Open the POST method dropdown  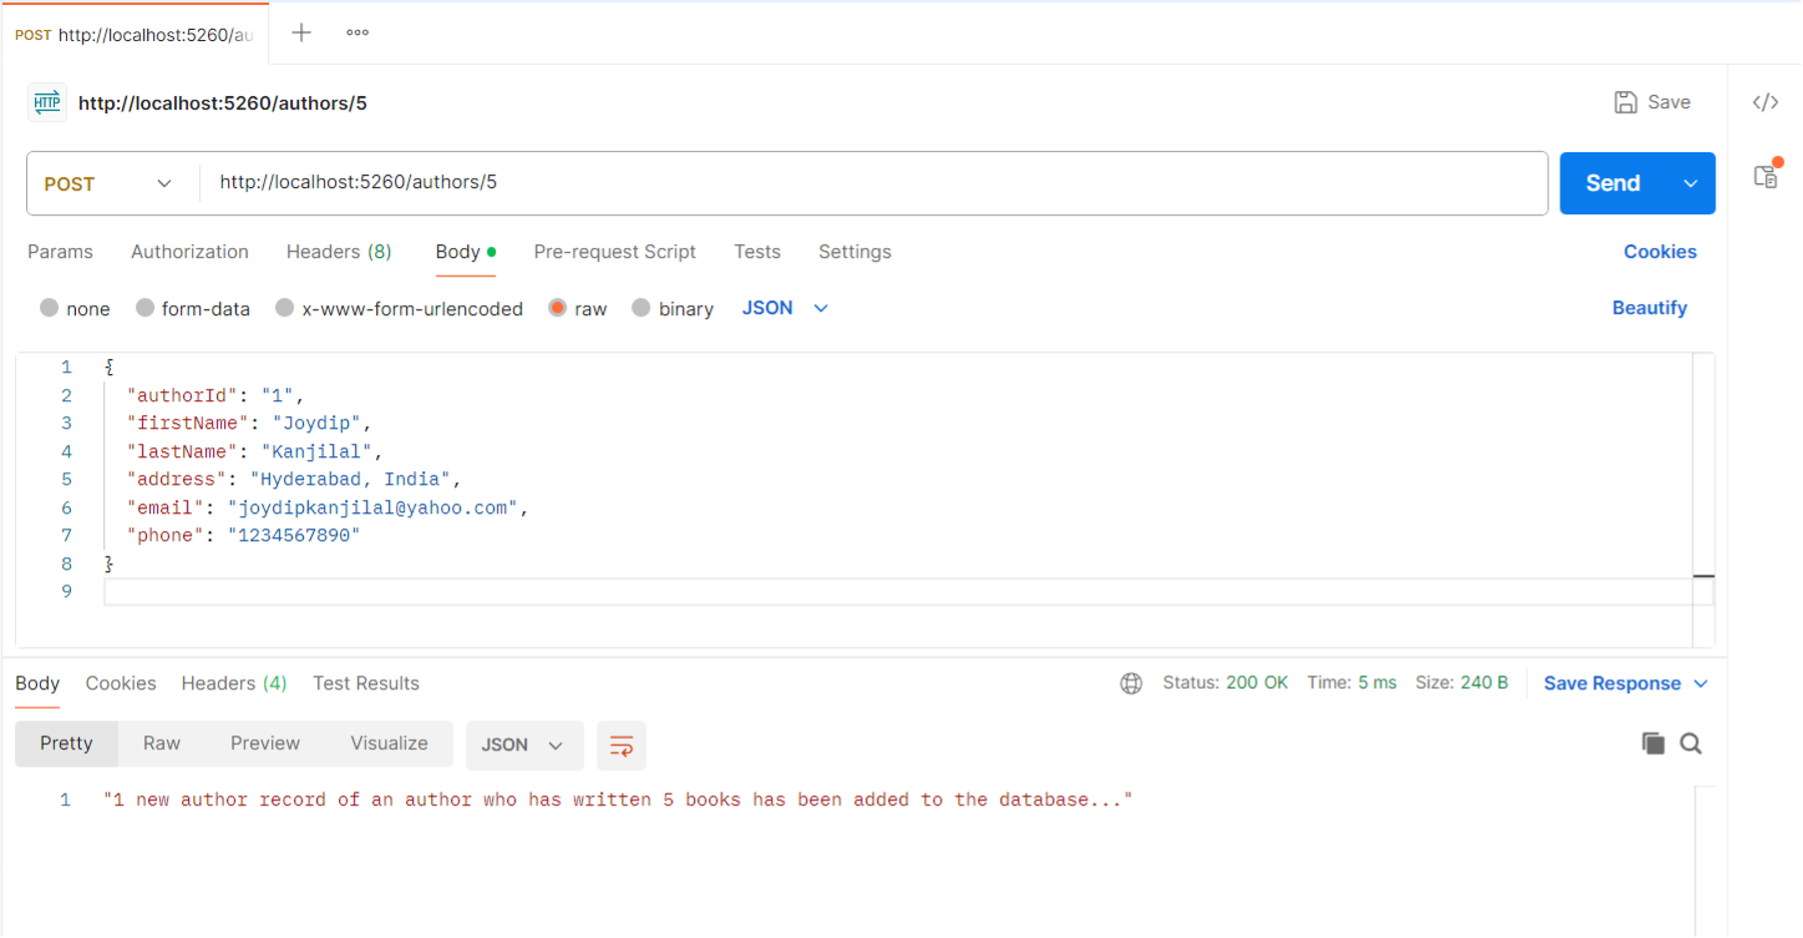pos(164,183)
